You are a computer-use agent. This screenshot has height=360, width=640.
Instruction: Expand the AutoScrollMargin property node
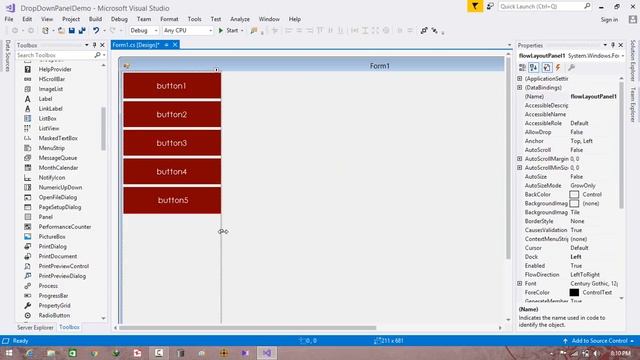click(x=520, y=159)
